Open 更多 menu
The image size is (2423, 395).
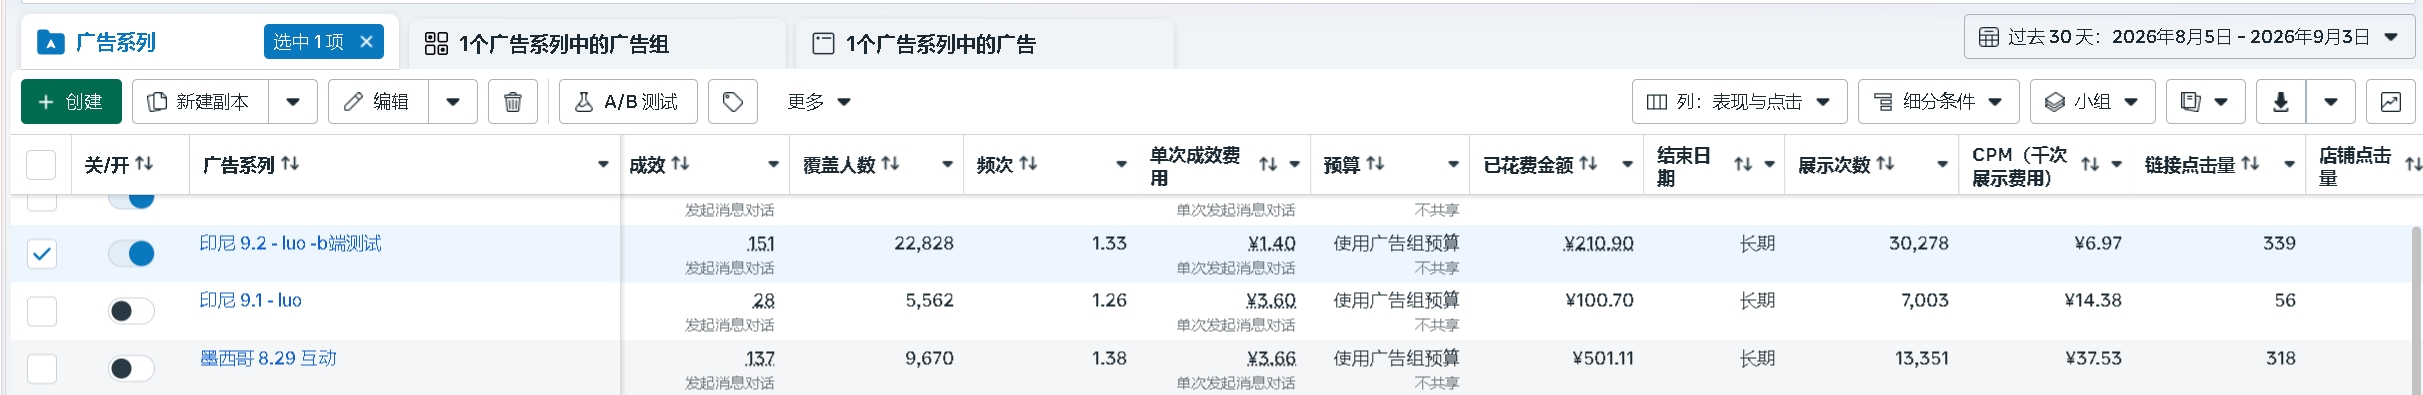point(819,102)
